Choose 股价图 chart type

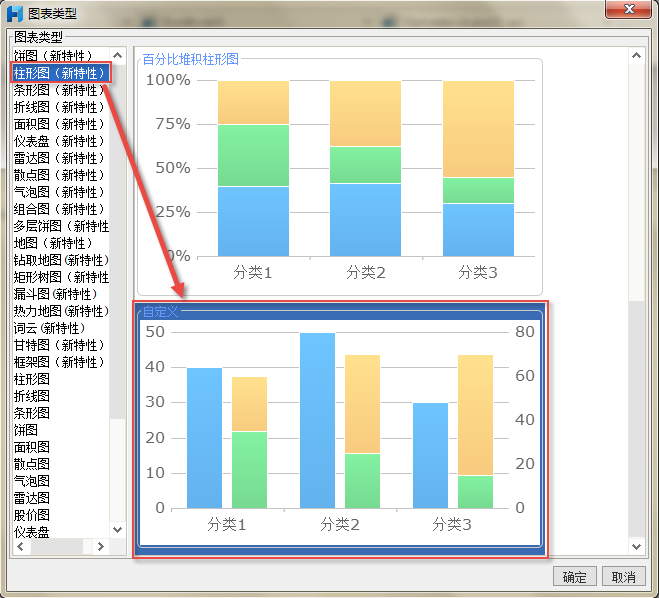(x=32, y=516)
